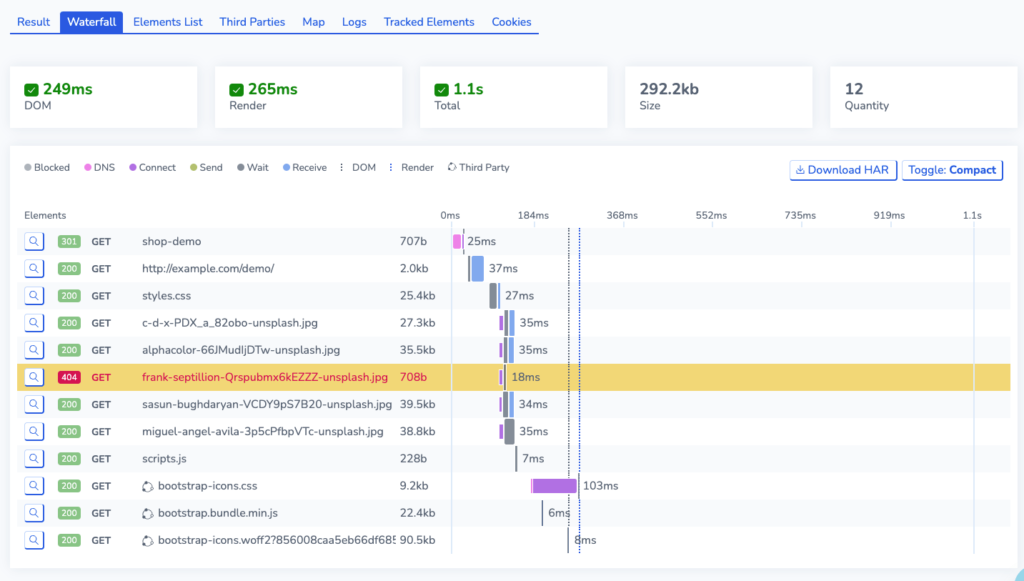Click the 292.2kb Size value
This screenshot has height=581, width=1024.
pyautogui.click(x=669, y=89)
